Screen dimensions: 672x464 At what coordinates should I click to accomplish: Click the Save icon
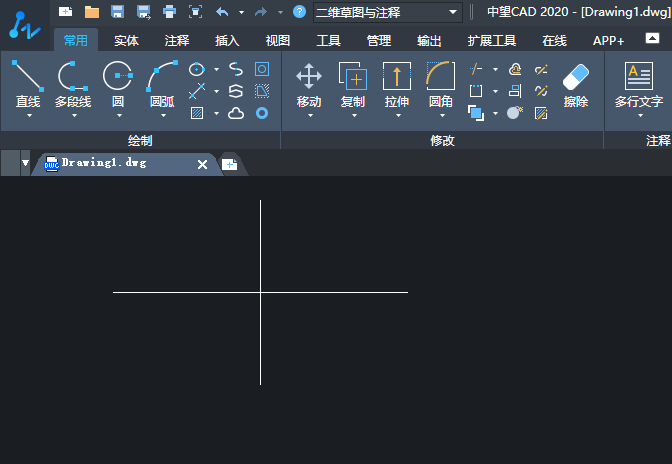pyautogui.click(x=117, y=12)
